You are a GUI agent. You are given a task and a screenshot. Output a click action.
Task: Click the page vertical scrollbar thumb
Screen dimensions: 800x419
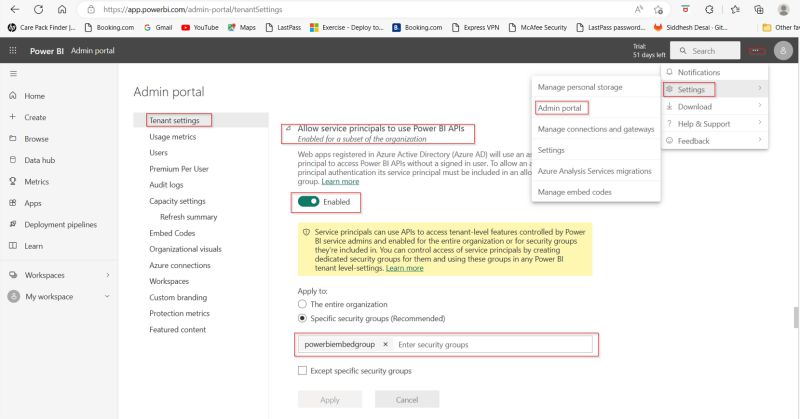[x=796, y=317]
